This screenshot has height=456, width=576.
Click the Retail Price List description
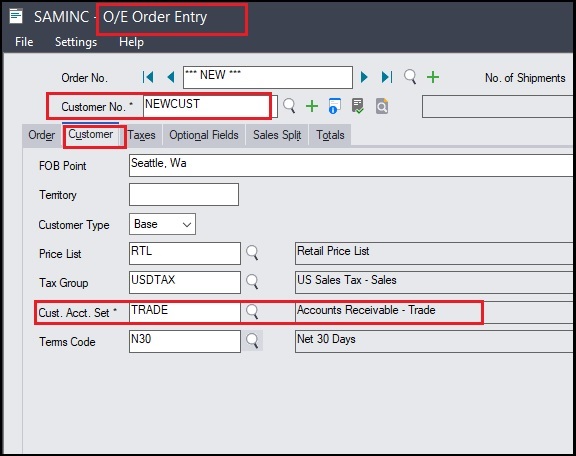click(434, 253)
